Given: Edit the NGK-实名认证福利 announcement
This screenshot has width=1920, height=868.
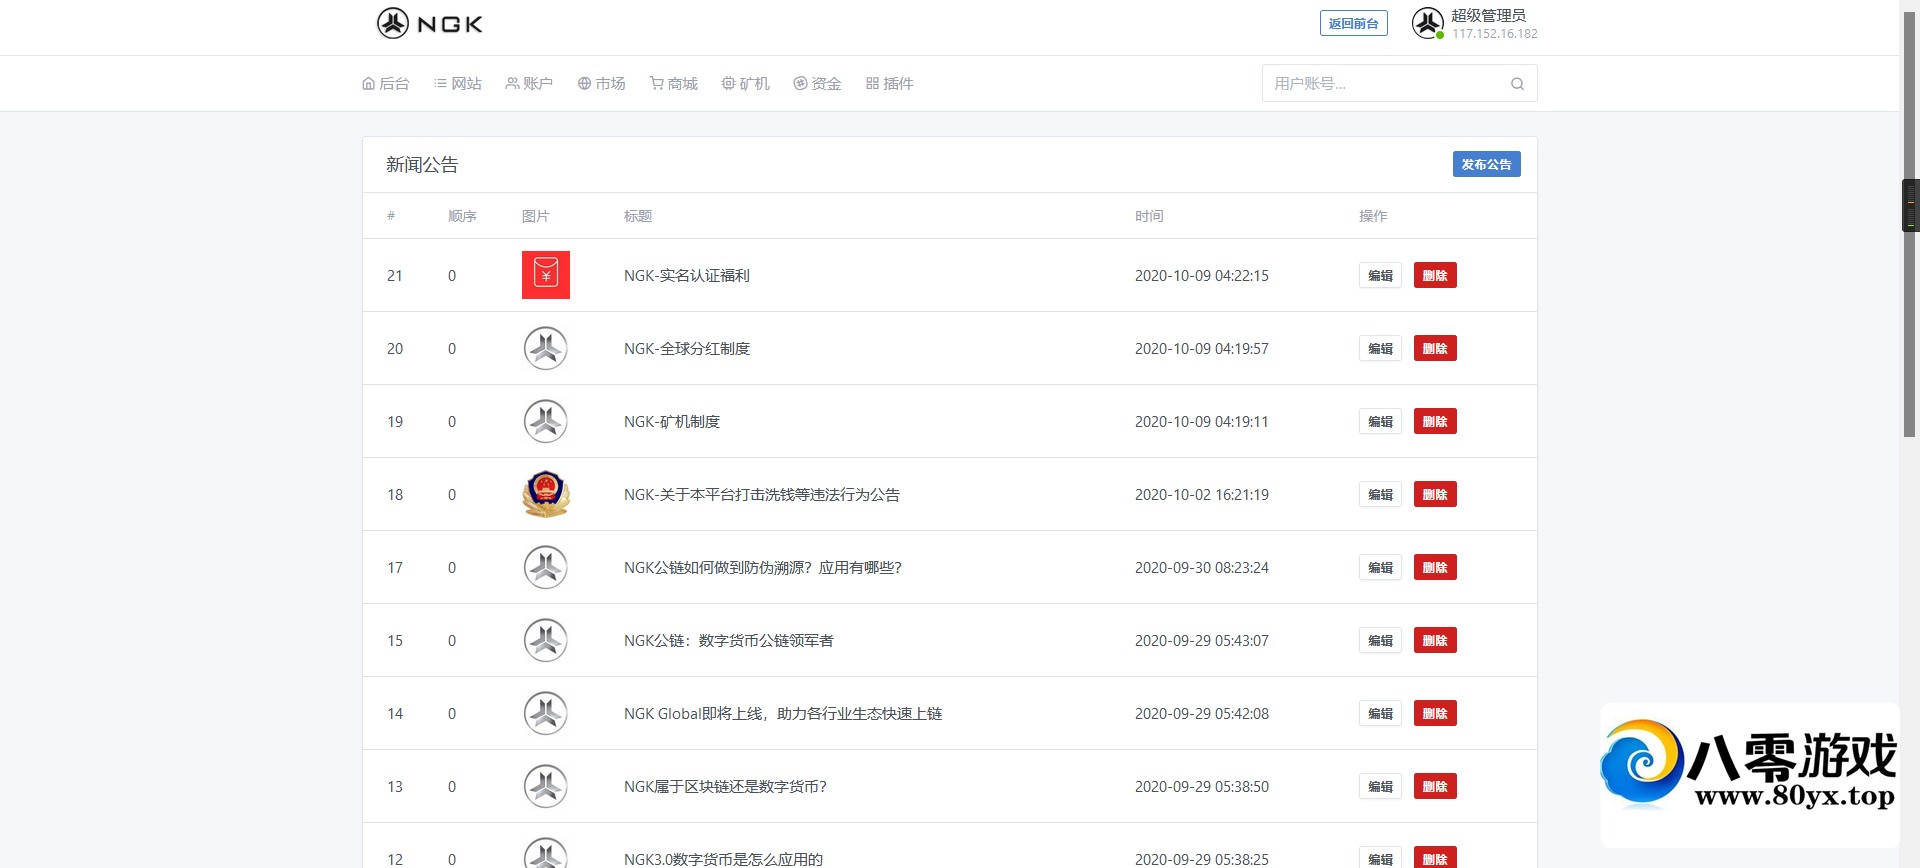Looking at the screenshot, I should (1380, 275).
